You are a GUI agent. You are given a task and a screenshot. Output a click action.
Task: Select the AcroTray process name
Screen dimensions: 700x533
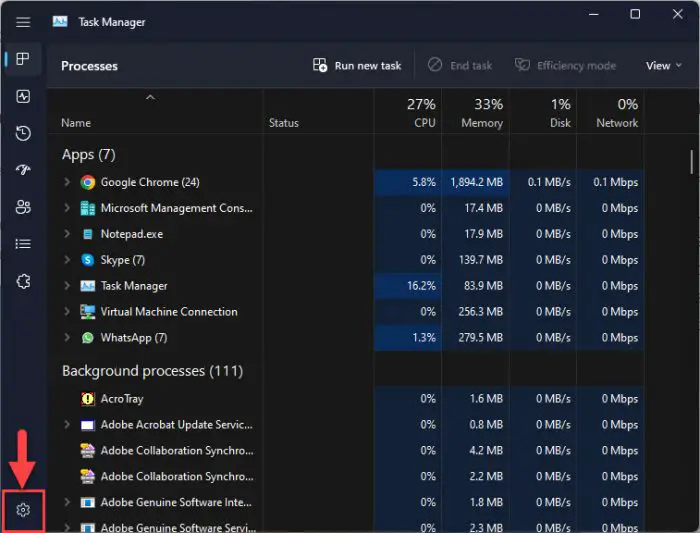click(x=122, y=399)
